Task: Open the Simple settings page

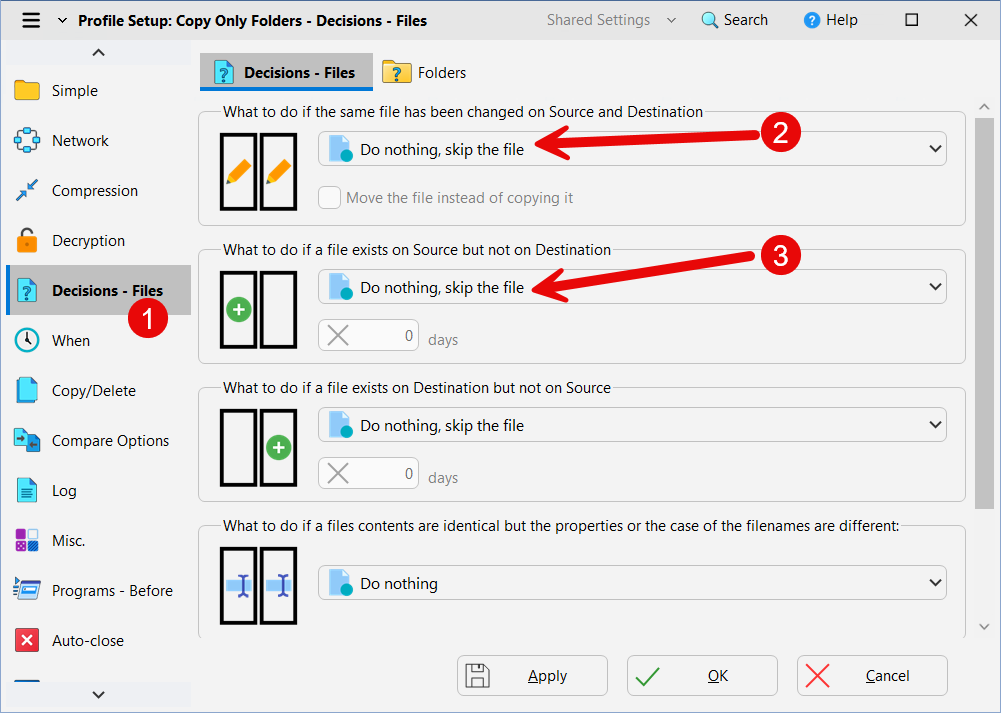Action: [98, 91]
